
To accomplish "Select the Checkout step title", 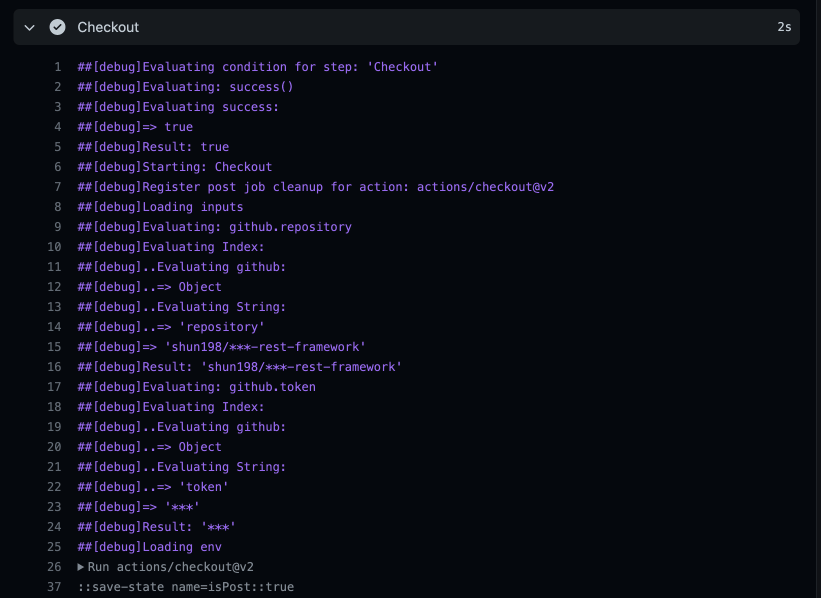I will pyautogui.click(x=110, y=27).
